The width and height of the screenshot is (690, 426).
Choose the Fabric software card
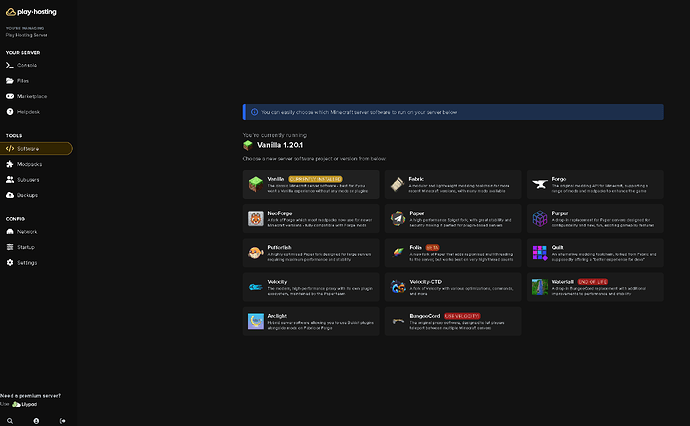453,184
